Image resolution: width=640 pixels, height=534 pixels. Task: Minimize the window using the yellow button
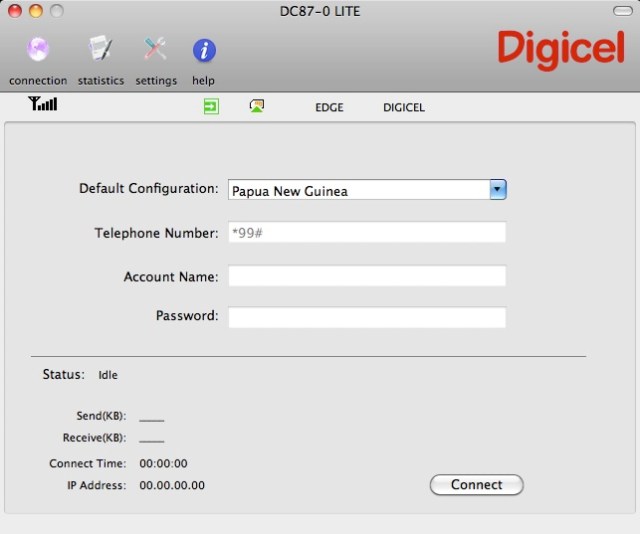pyautogui.click(x=35, y=11)
